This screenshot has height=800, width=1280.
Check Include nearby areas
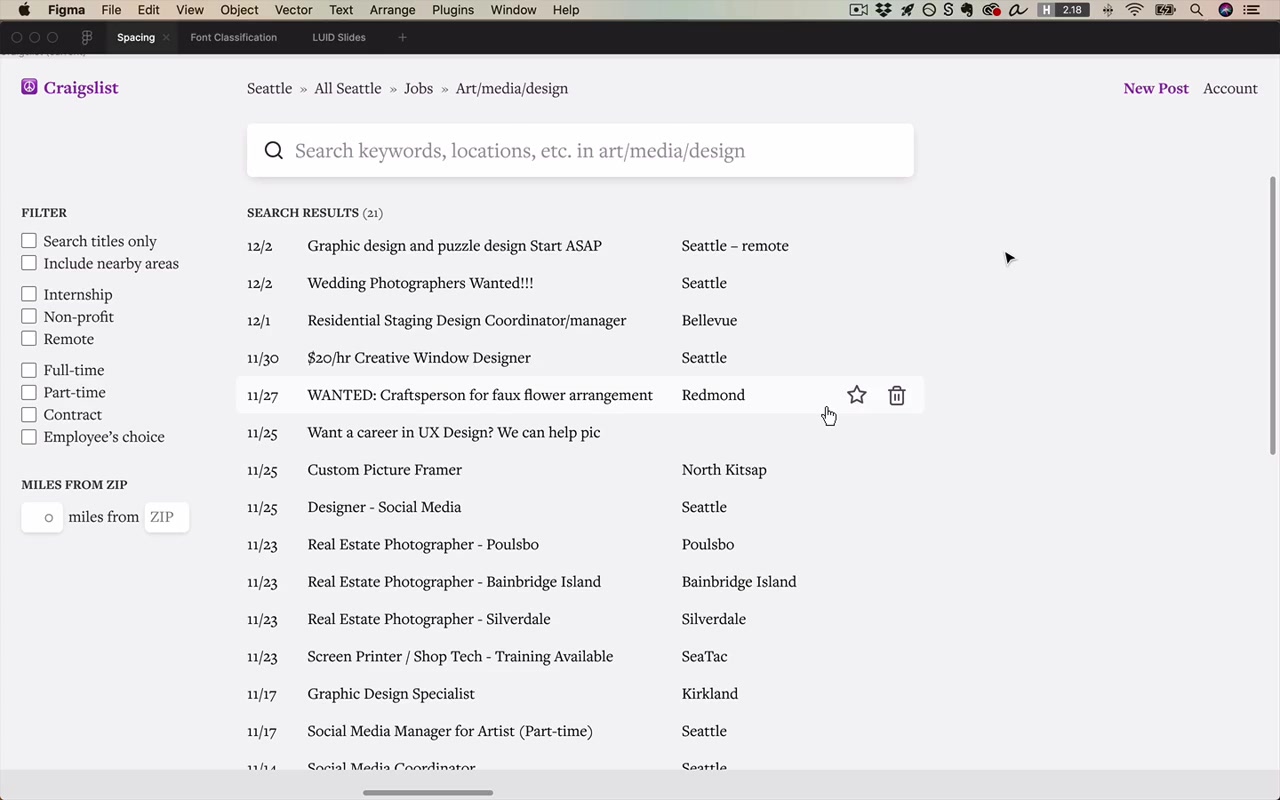(29, 263)
